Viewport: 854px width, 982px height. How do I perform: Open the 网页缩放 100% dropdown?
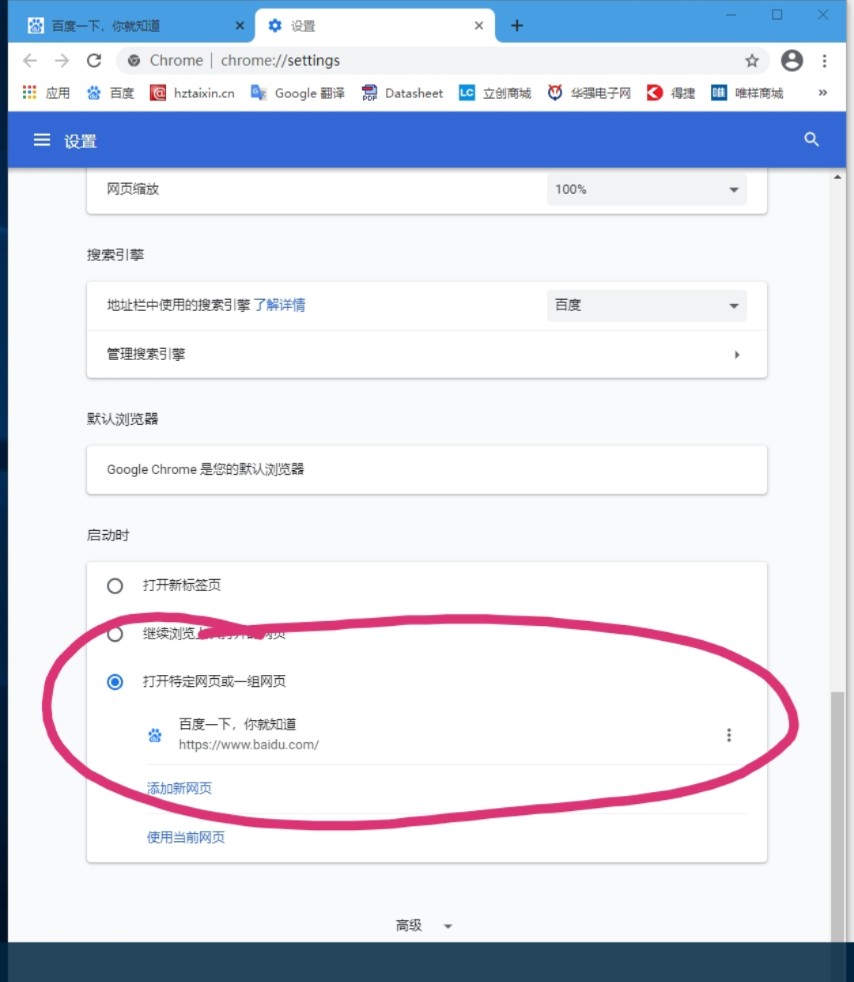pyautogui.click(x=647, y=189)
